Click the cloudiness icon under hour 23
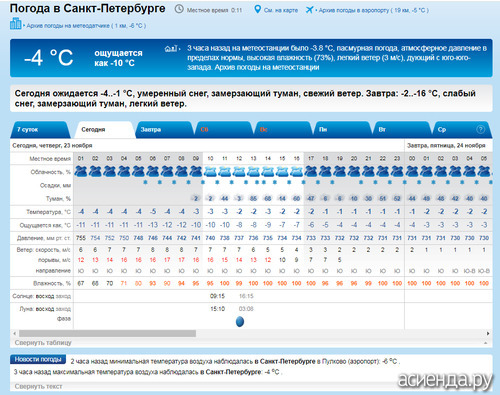Screen dimensions: 500x395 [x=397, y=172]
